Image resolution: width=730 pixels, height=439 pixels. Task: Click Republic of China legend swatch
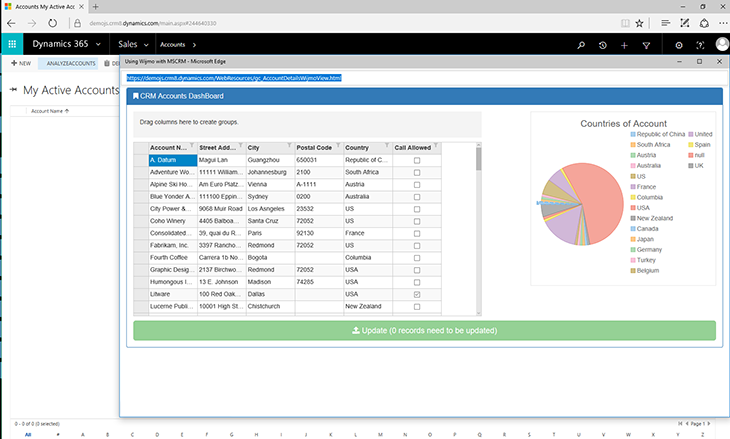click(633, 134)
